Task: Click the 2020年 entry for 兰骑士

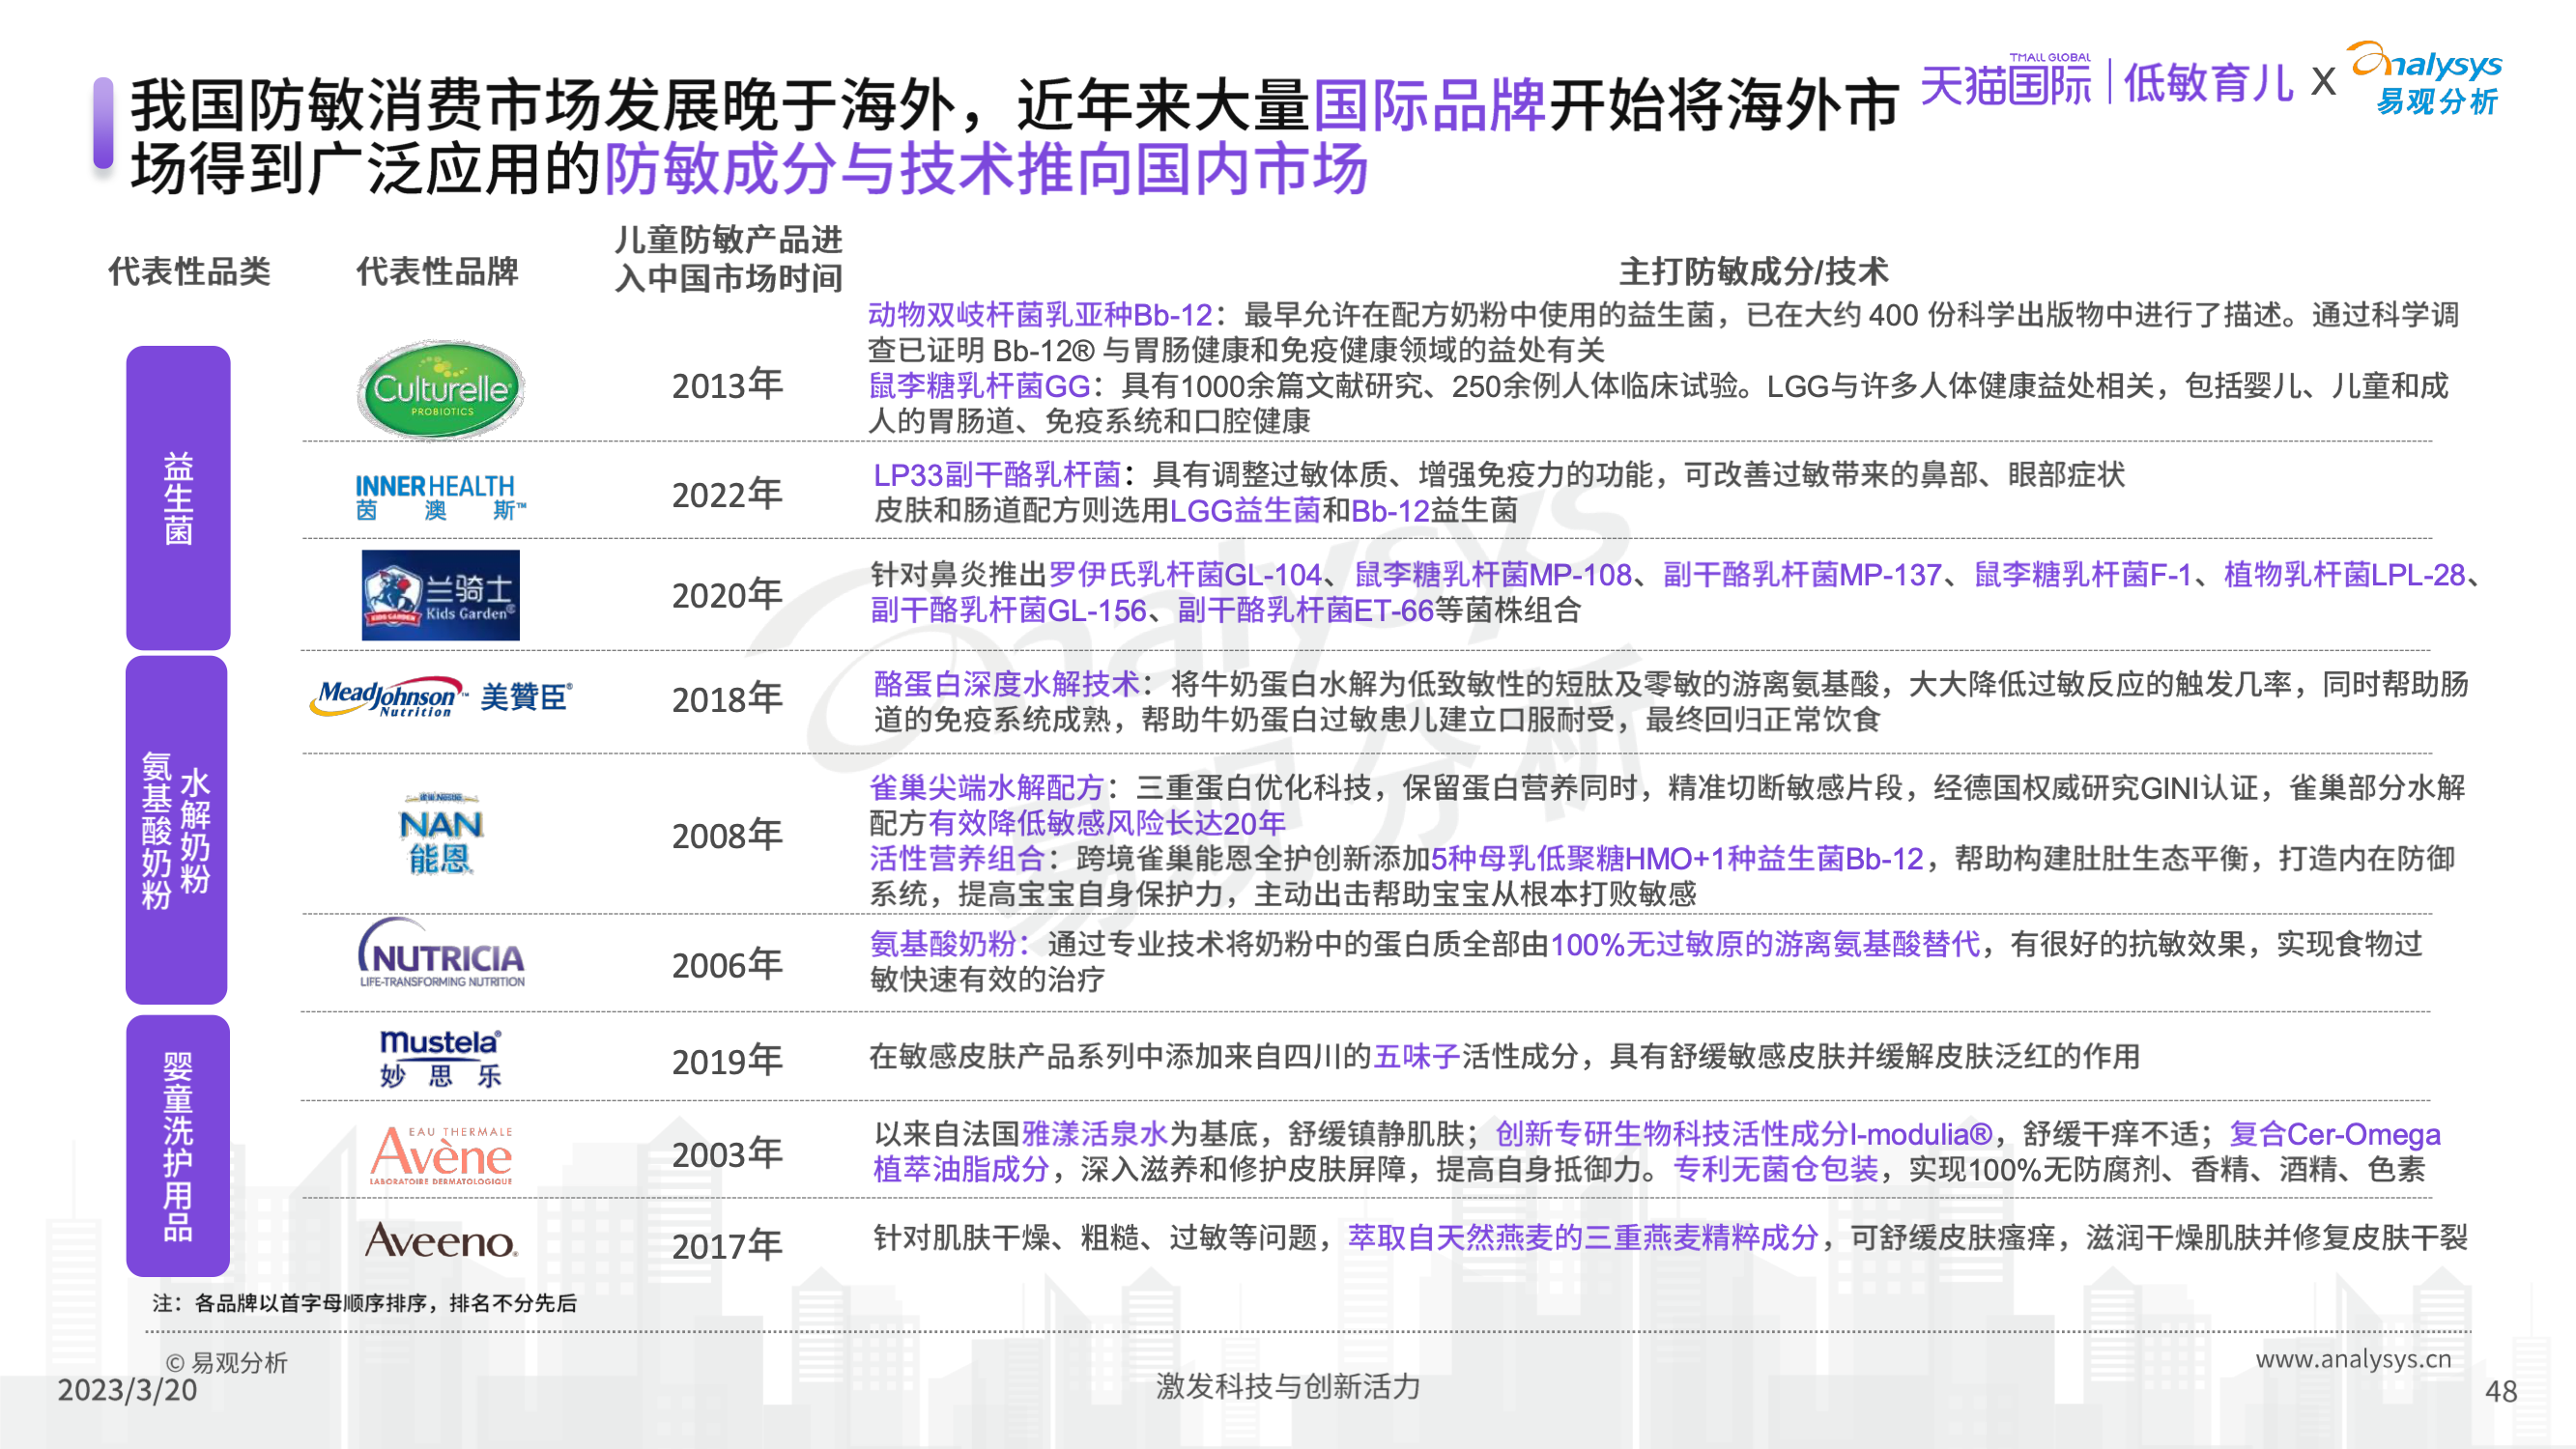Action: pyautogui.click(x=727, y=595)
